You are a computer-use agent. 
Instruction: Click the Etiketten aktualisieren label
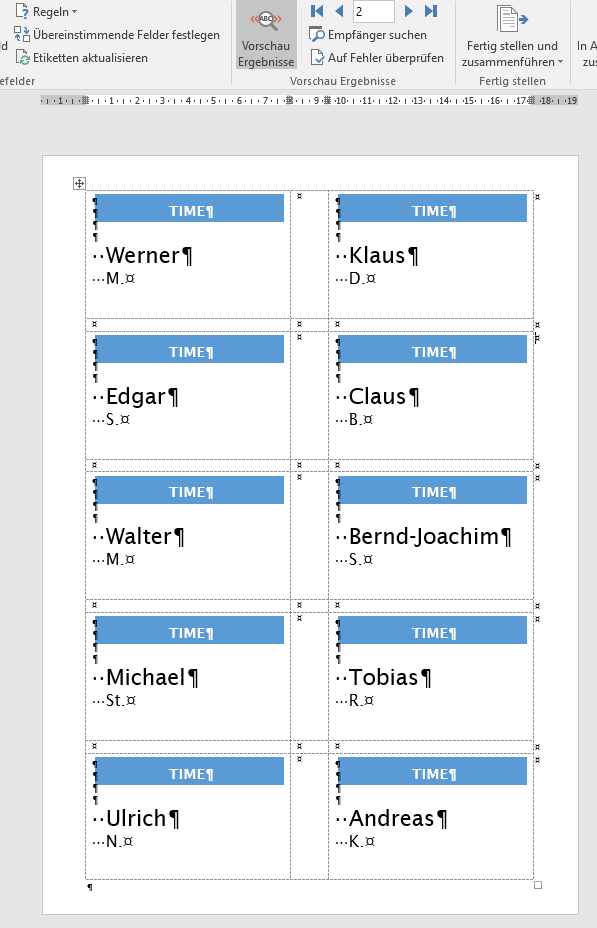click(x=91, y=58)
